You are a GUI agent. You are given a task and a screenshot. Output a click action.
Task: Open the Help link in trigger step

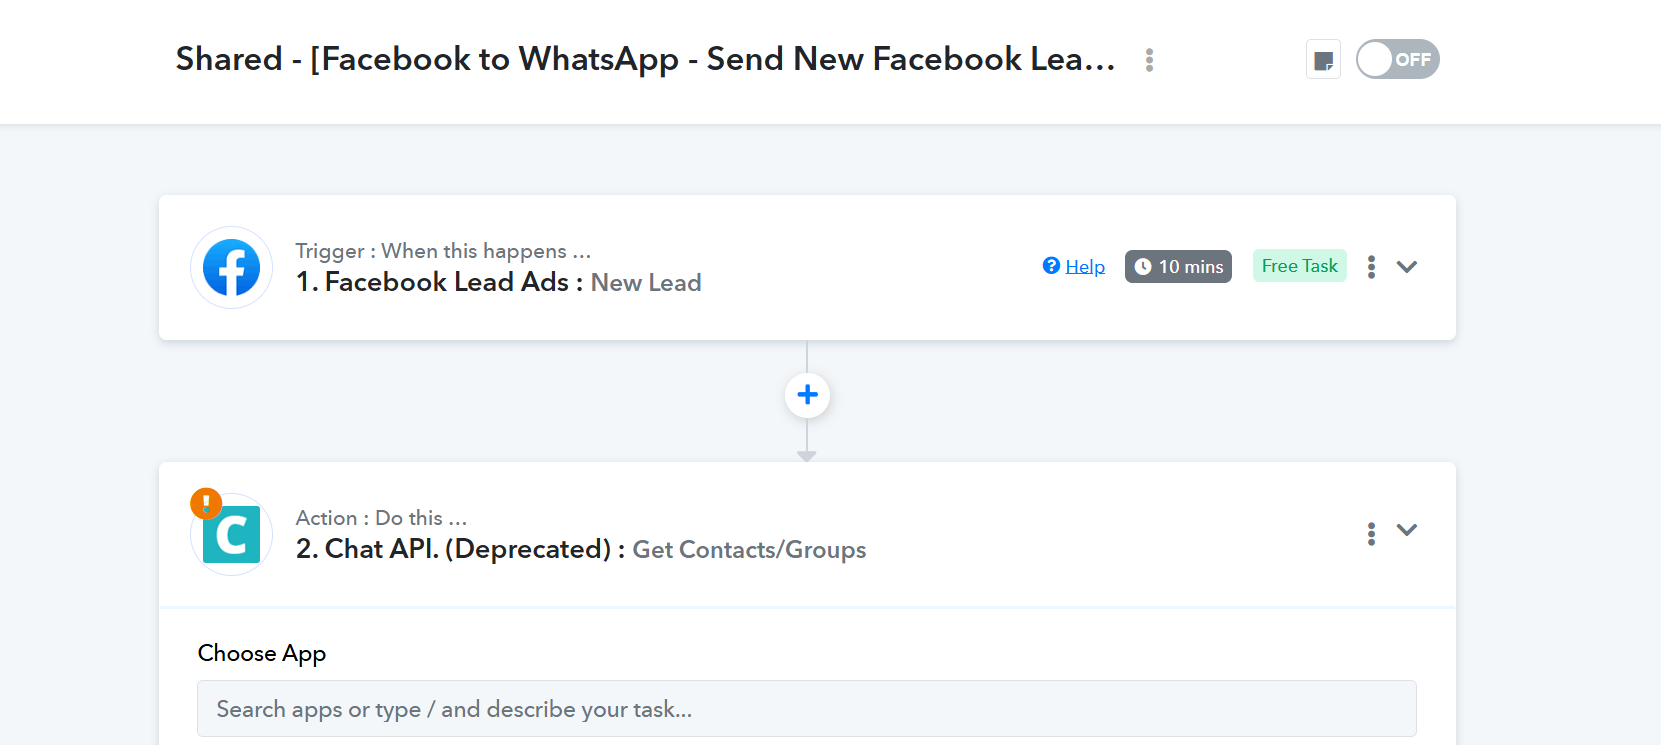pyautogui.click(x=1085, y=267)
